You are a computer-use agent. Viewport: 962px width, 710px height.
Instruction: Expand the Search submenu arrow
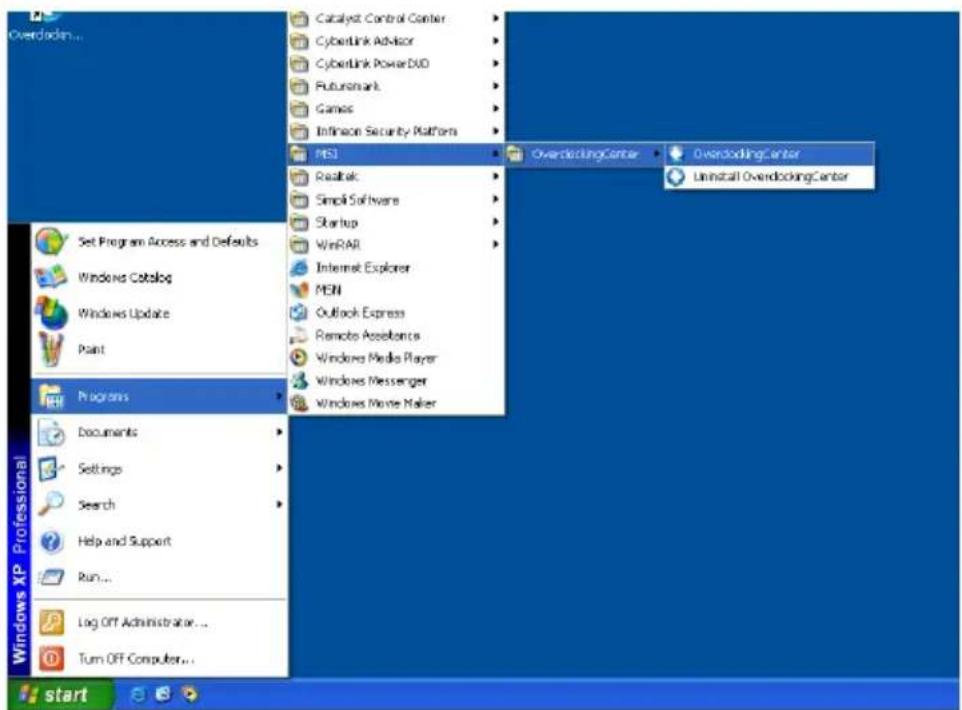(279, 504)
